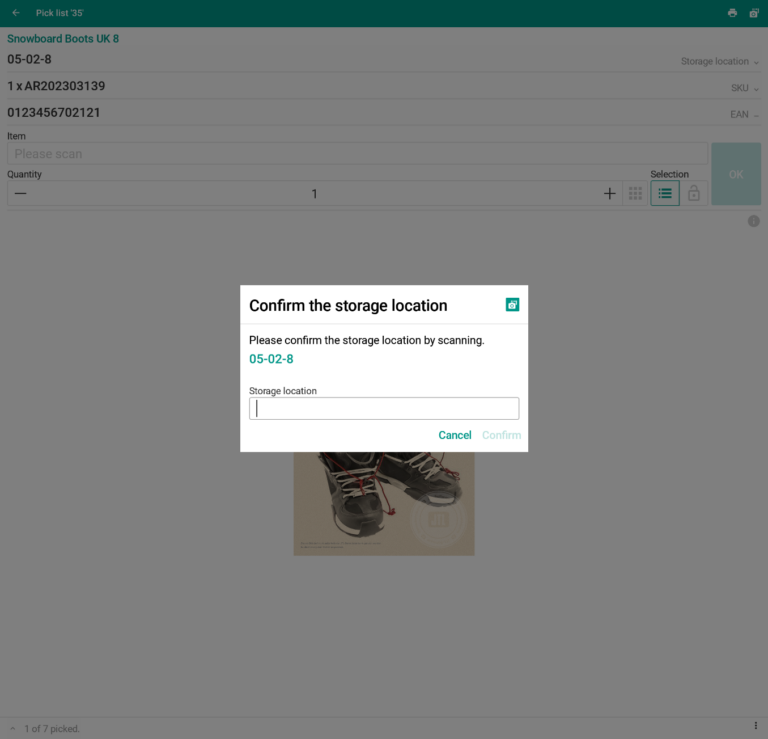Decrease quantity with the minus icon
The height and width of the screenshot is (739, 768).
(x=20, y=193)
